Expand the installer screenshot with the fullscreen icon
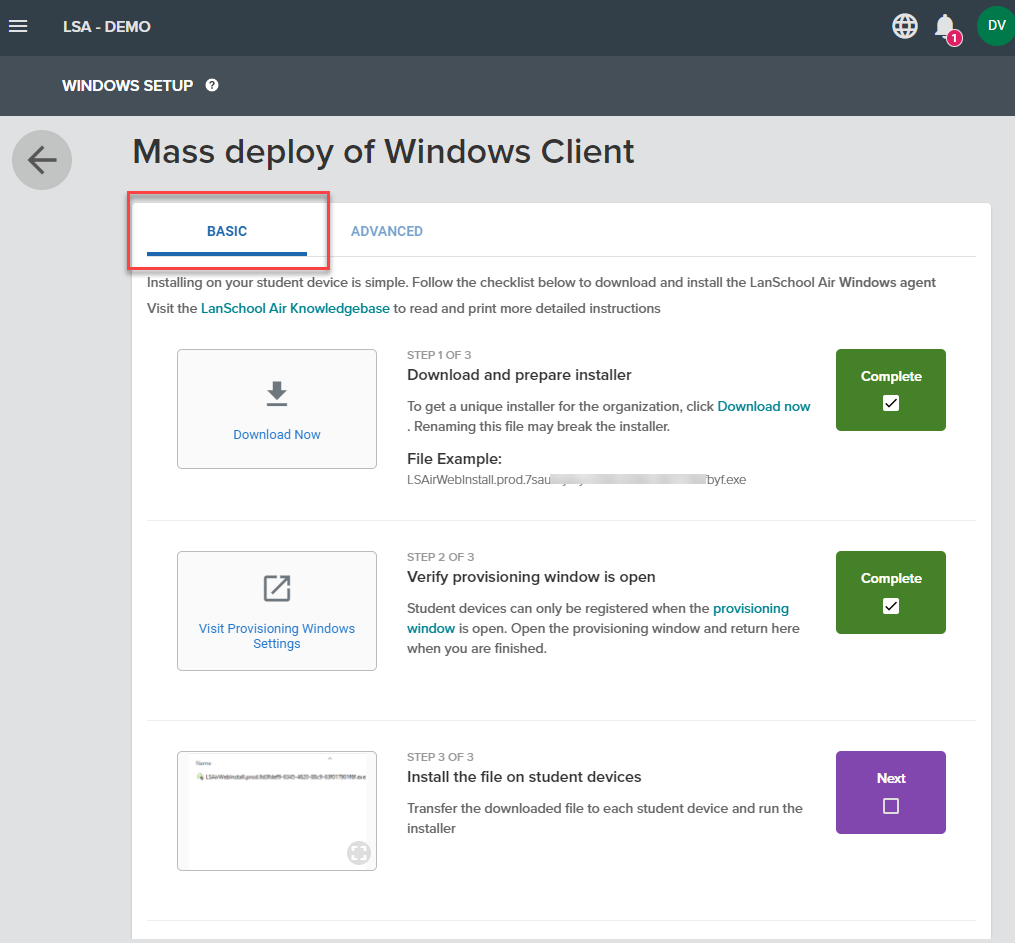 point(359,852)
